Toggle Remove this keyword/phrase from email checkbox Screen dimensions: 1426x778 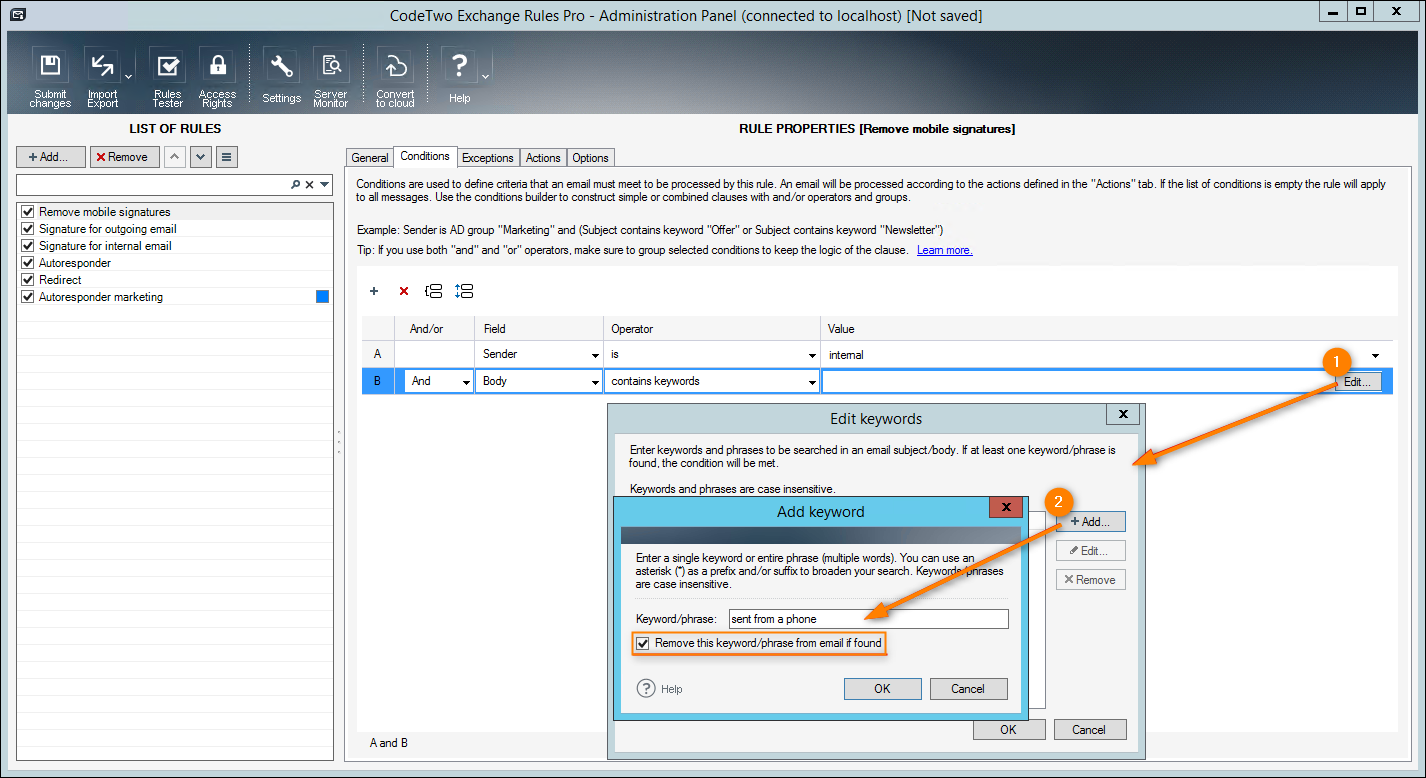[x=644, y=643]
